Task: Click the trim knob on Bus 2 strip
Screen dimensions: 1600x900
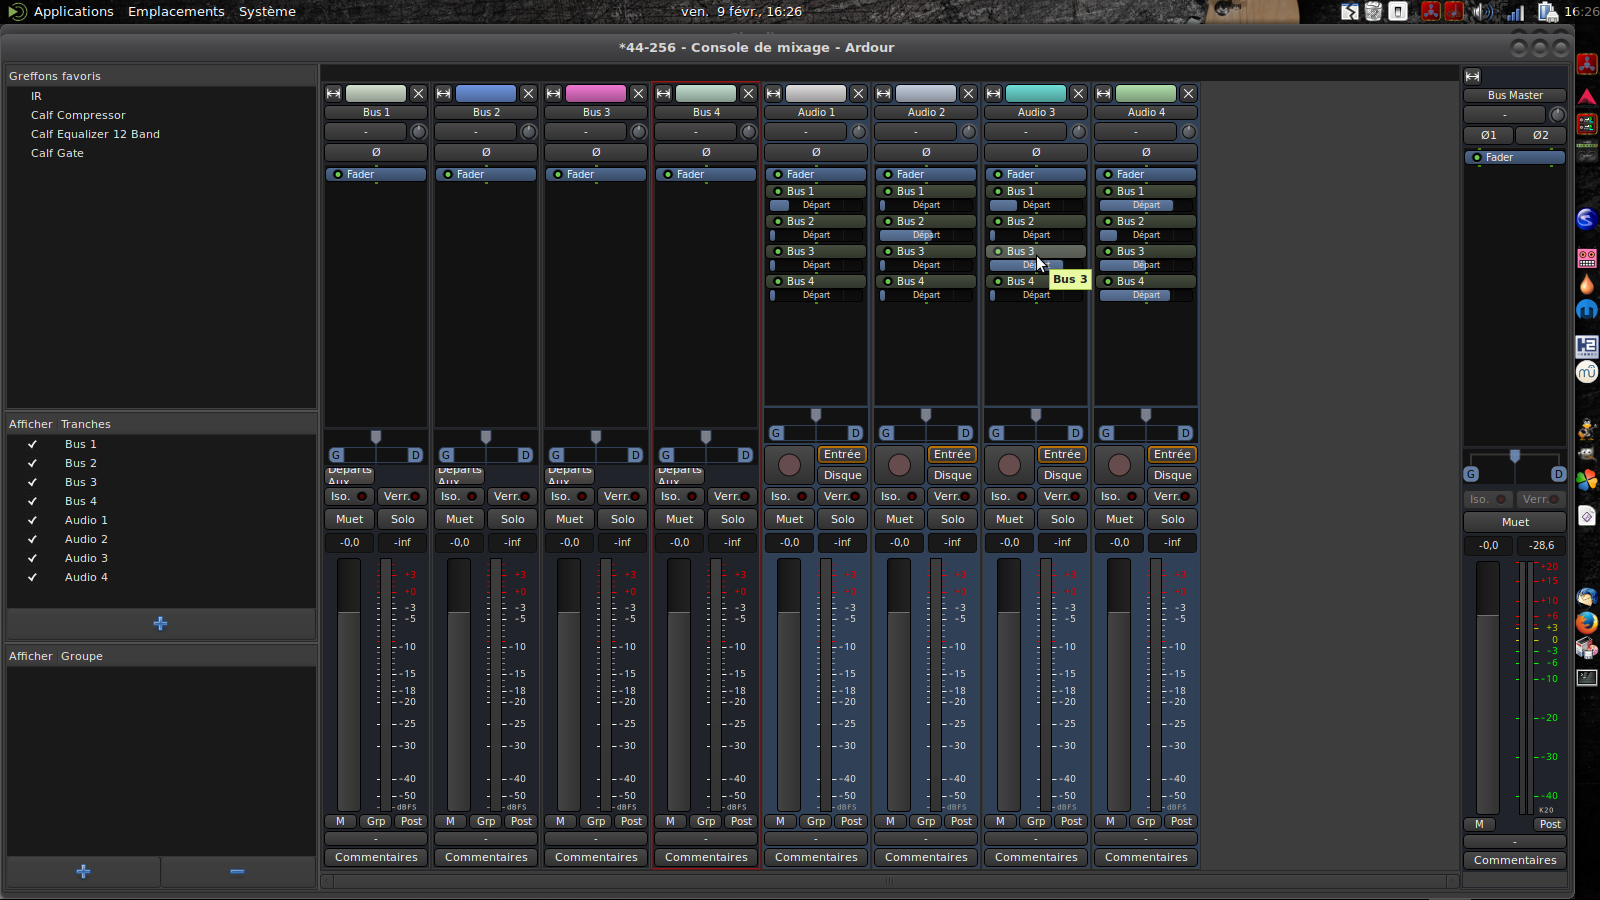Action: pos(529,132)
